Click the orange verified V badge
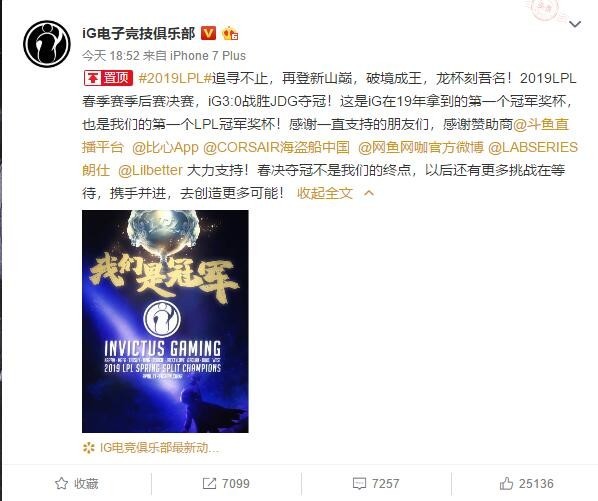The width and height of the screenshot is (598, 501). coord(208,34)
